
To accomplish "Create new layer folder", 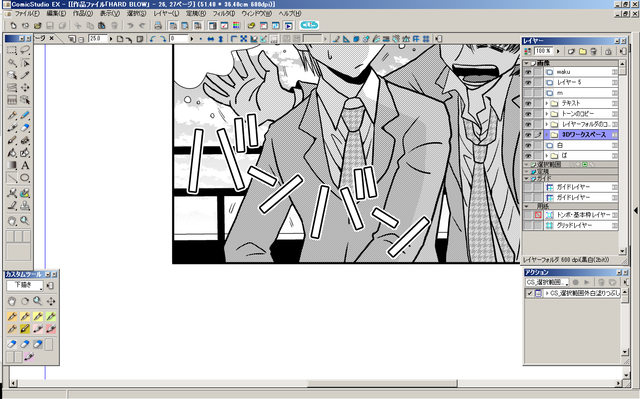I will click(x=582, y=51).
